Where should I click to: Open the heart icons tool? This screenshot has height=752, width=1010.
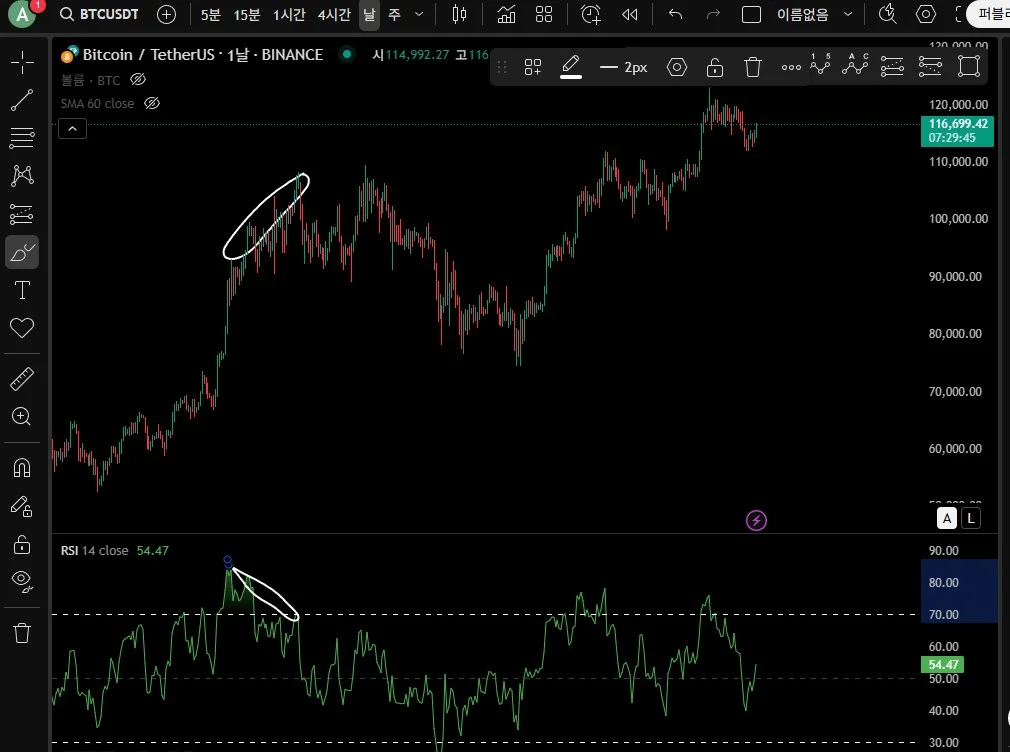tap(22, 328)
